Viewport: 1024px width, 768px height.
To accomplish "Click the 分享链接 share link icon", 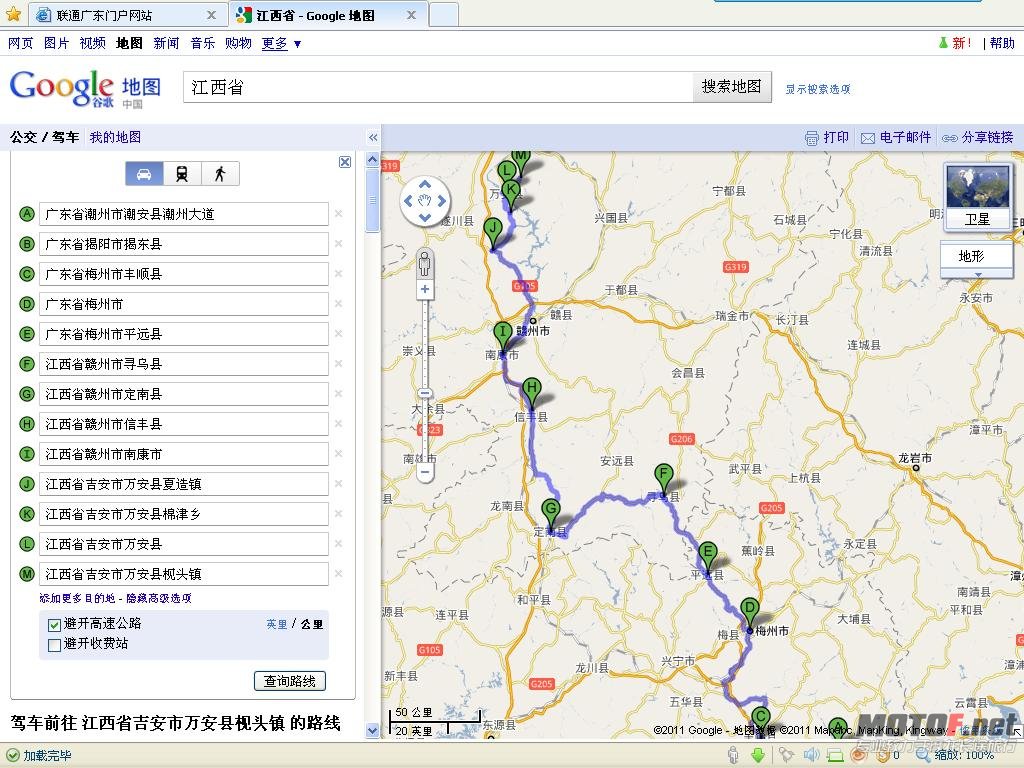I will pyautogui.click(x=978, y=137).
